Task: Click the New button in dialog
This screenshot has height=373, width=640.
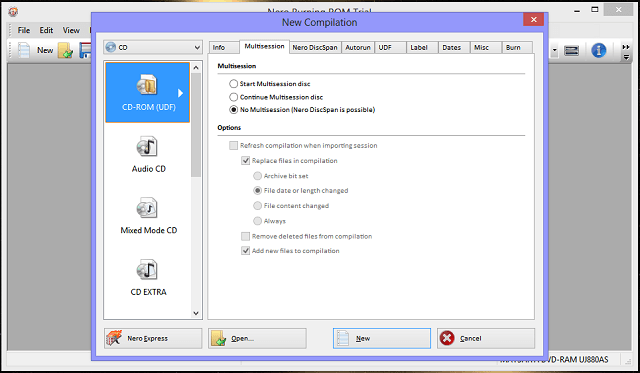Action: pyautogui.click(x=382, y=338)
